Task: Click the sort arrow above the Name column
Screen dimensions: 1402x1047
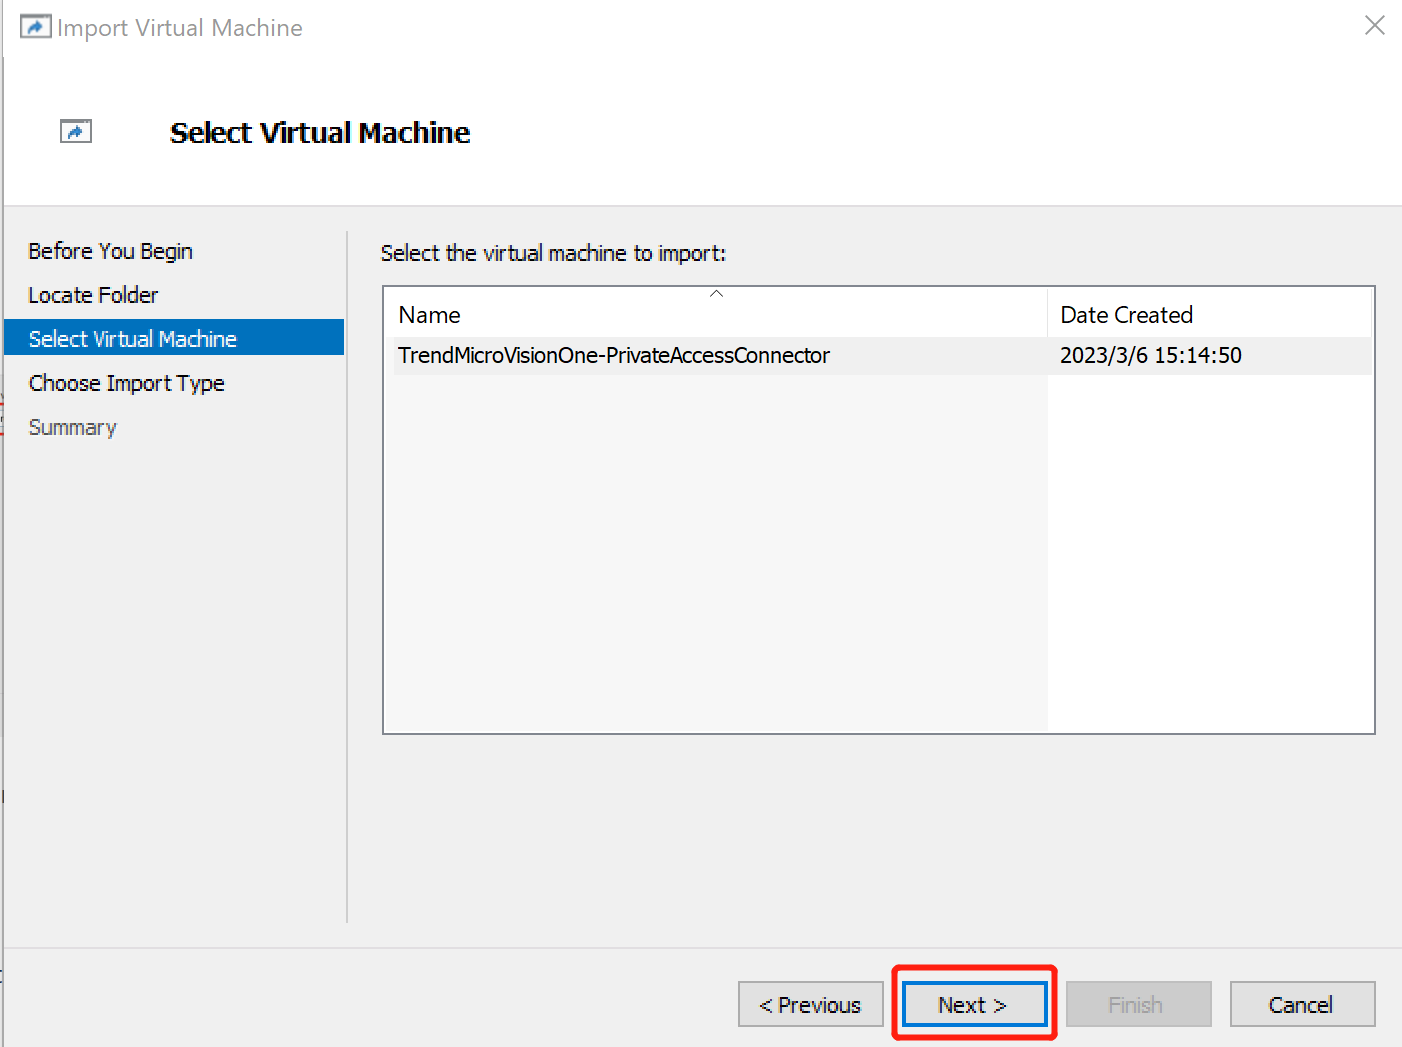Action: coord(716,293)
